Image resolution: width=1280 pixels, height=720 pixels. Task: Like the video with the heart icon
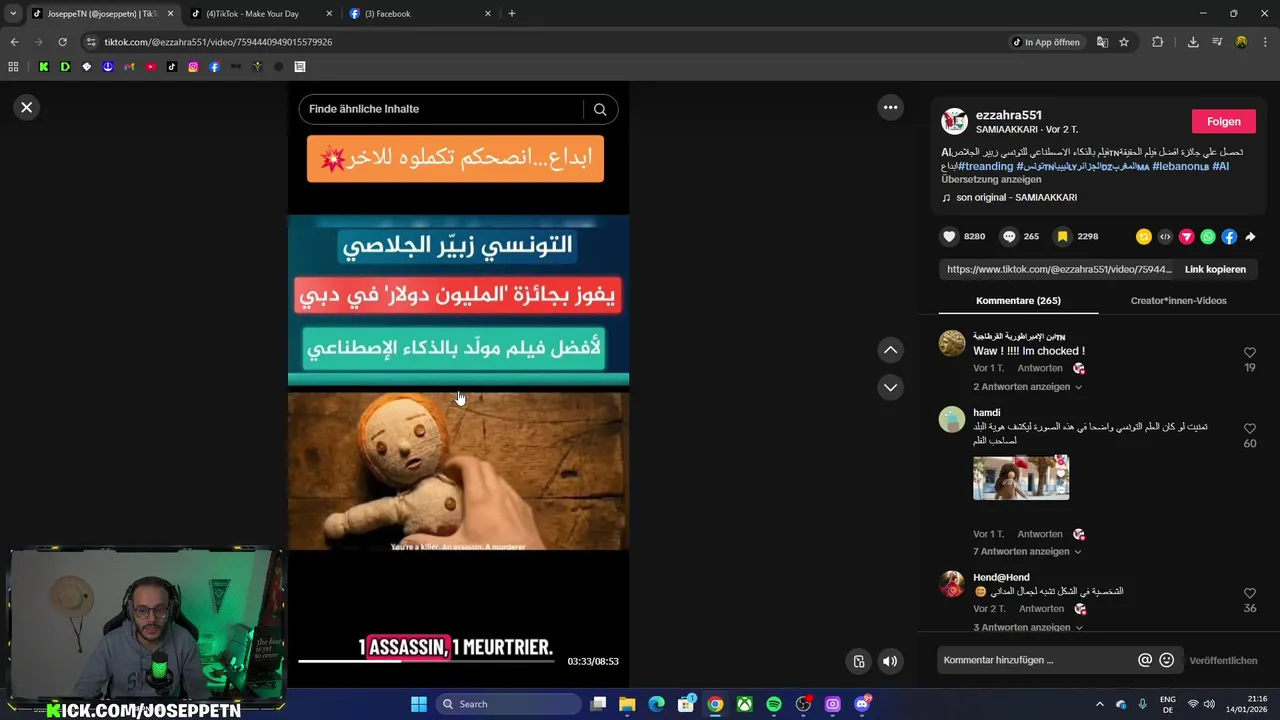(949, 236)
